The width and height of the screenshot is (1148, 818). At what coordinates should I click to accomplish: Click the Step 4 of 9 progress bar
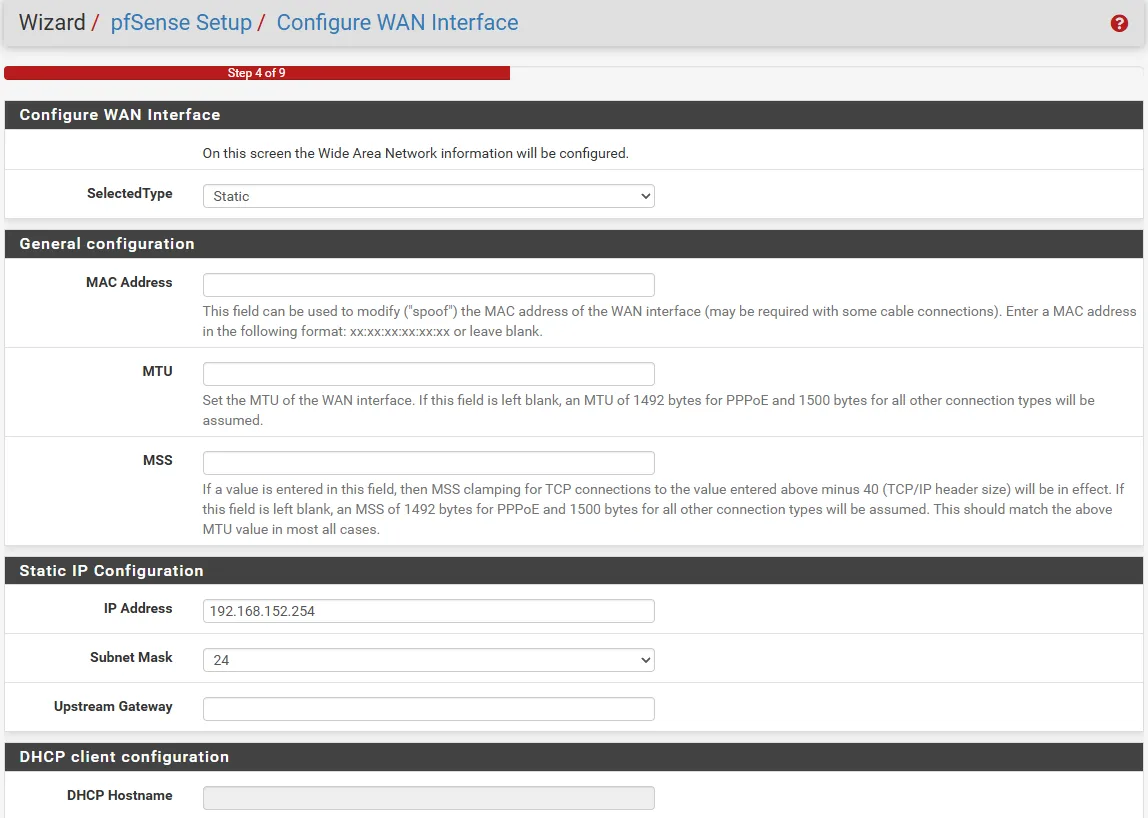tap(257, 73)
